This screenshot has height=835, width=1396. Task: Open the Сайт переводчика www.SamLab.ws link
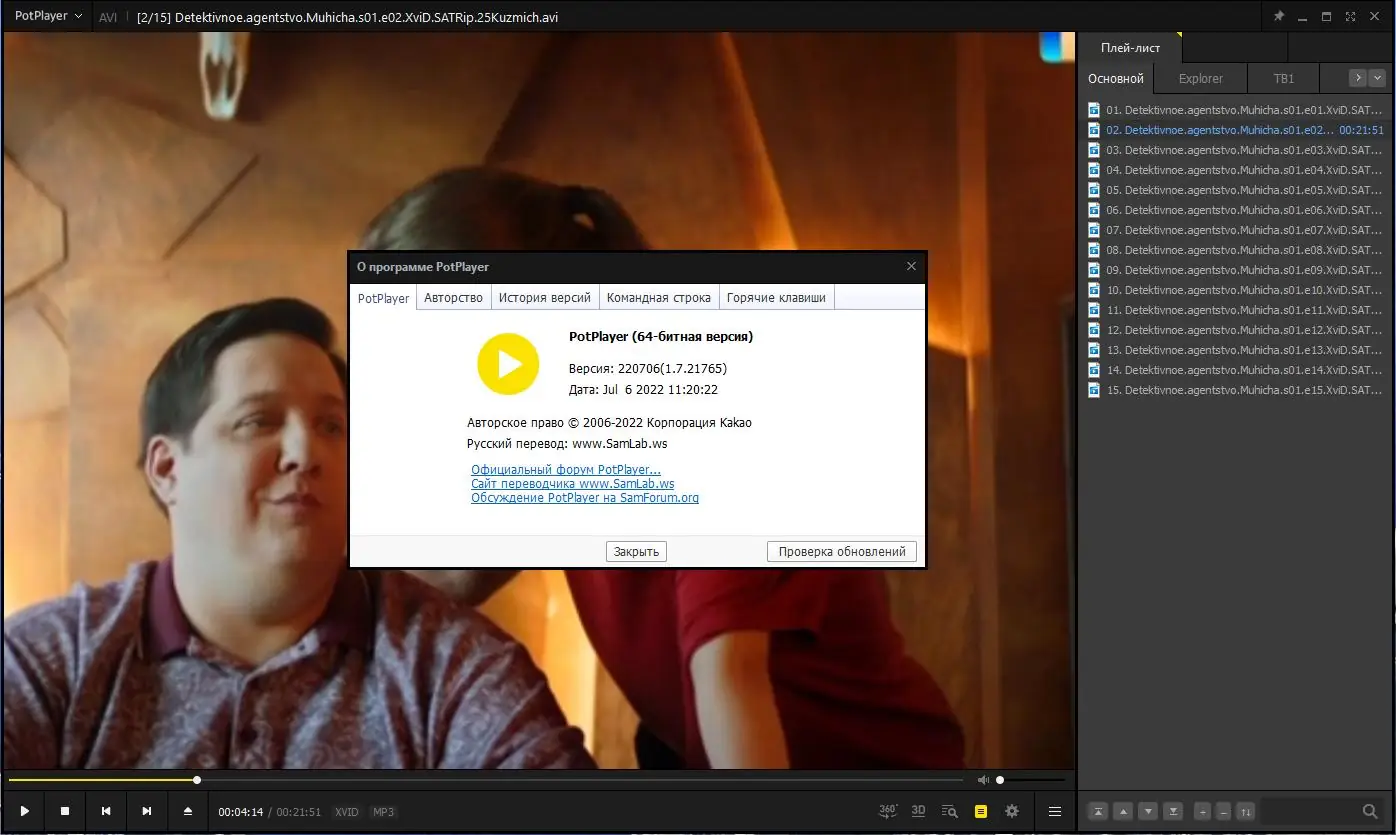(573, 484)
